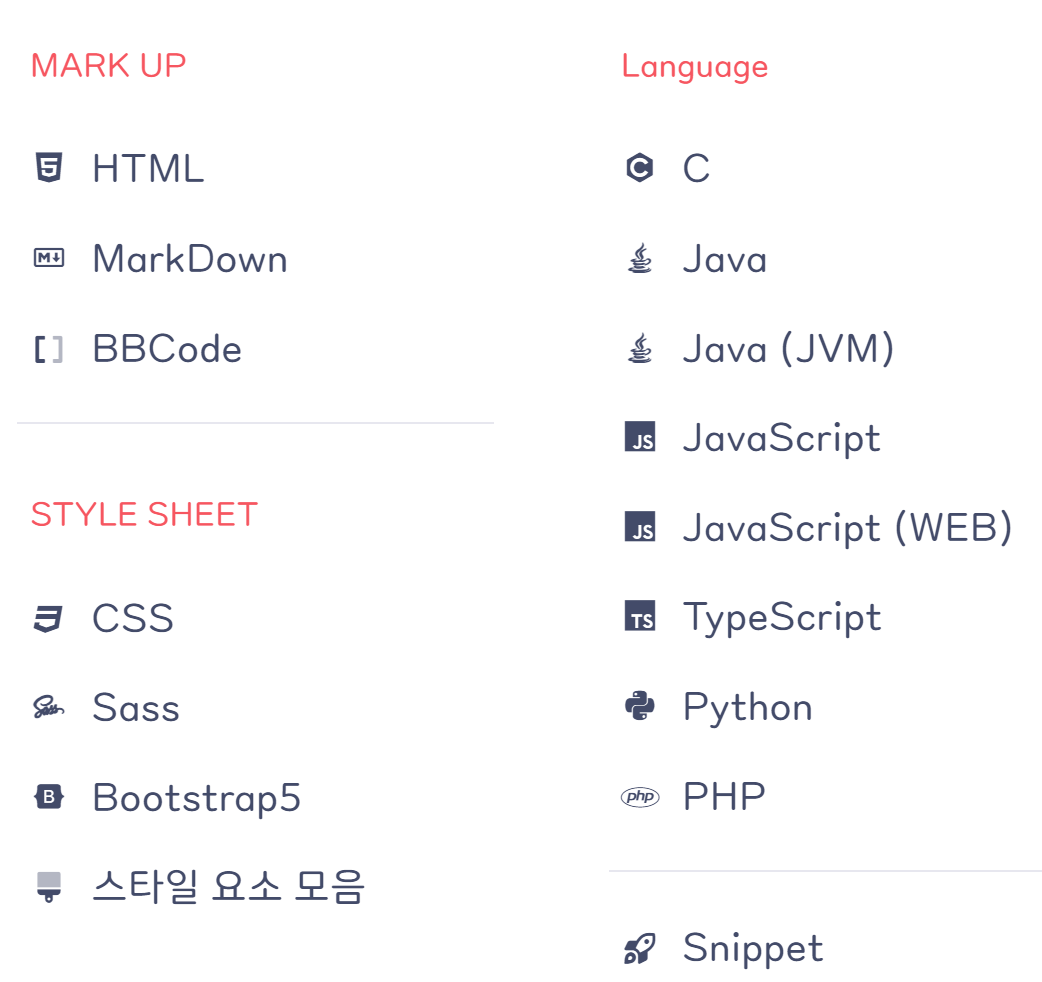Click the MarkDown M↓ icon
This screenshot has height=982, width=1042.
pyautogui.click(x=49, y=258)
